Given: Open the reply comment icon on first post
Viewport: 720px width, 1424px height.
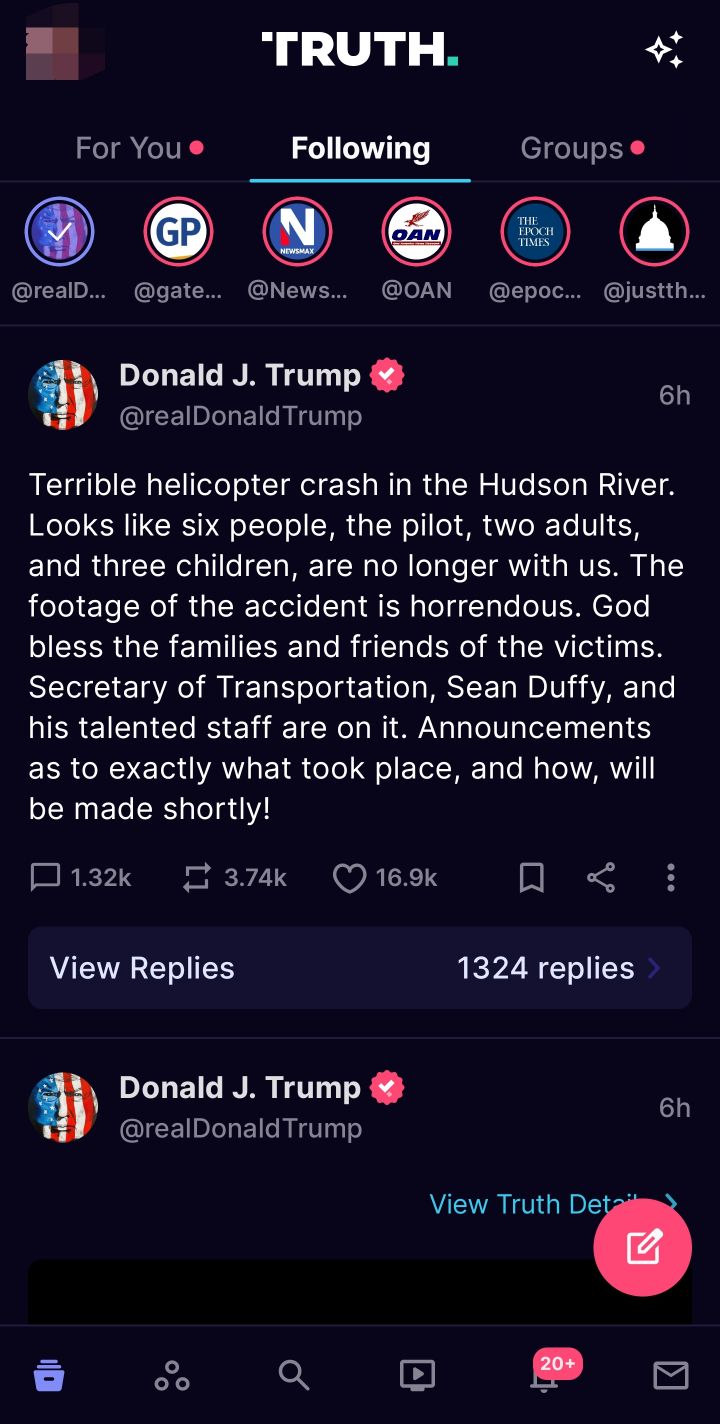Looking at the screenshot, I should click(46, 878).
